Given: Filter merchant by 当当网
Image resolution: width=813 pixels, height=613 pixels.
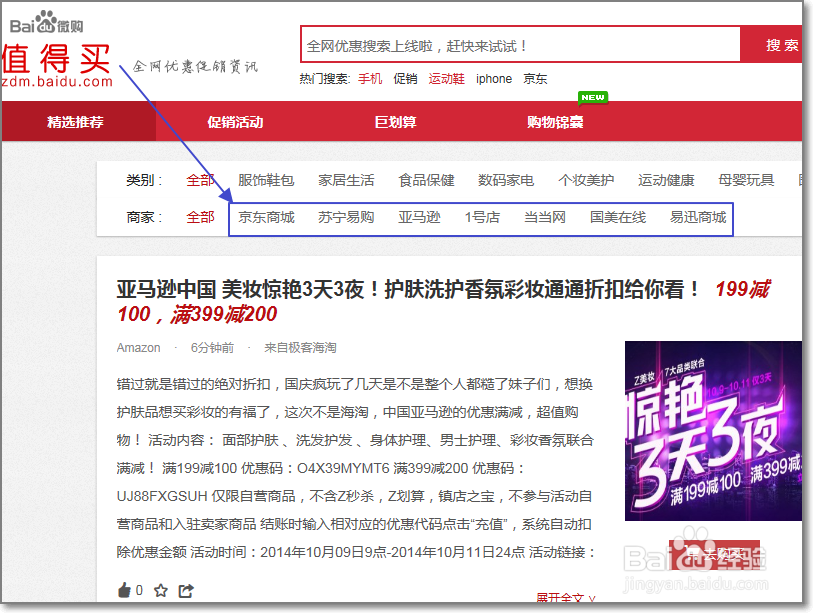Looking at the screenshot, I should click(x=545, y=217).
